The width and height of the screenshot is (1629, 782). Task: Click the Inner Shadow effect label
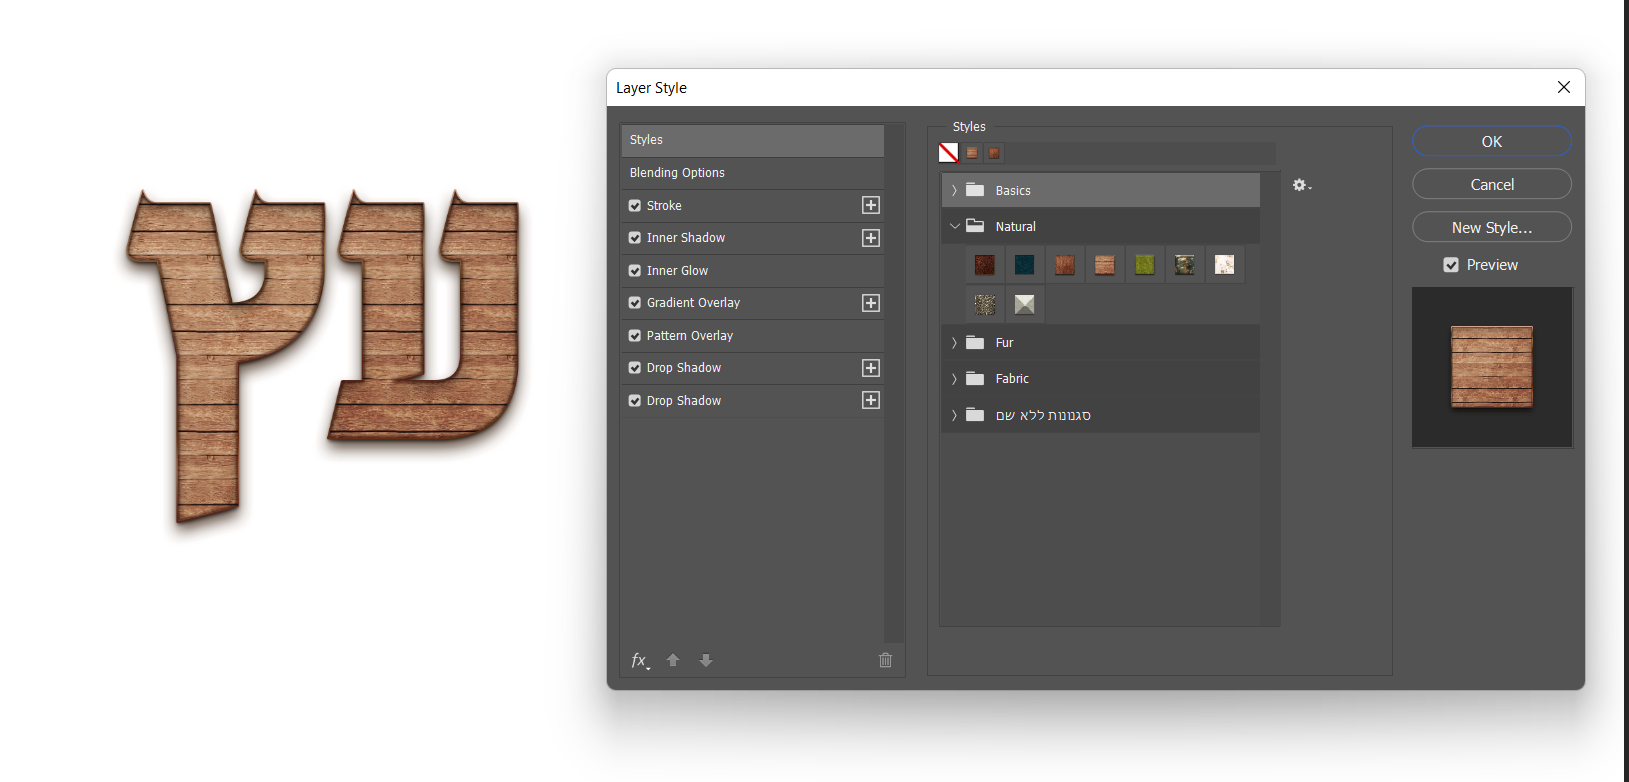[686, 238]
